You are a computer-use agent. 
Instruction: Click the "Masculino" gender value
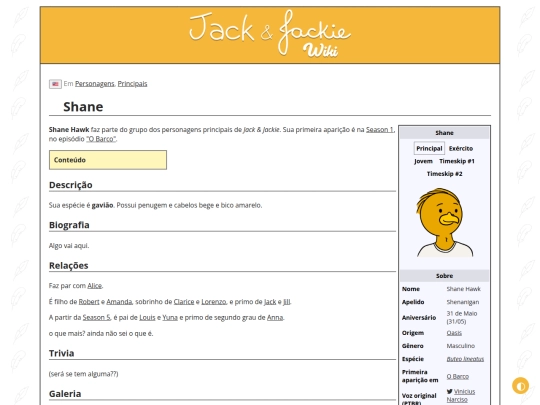[460, 346]
